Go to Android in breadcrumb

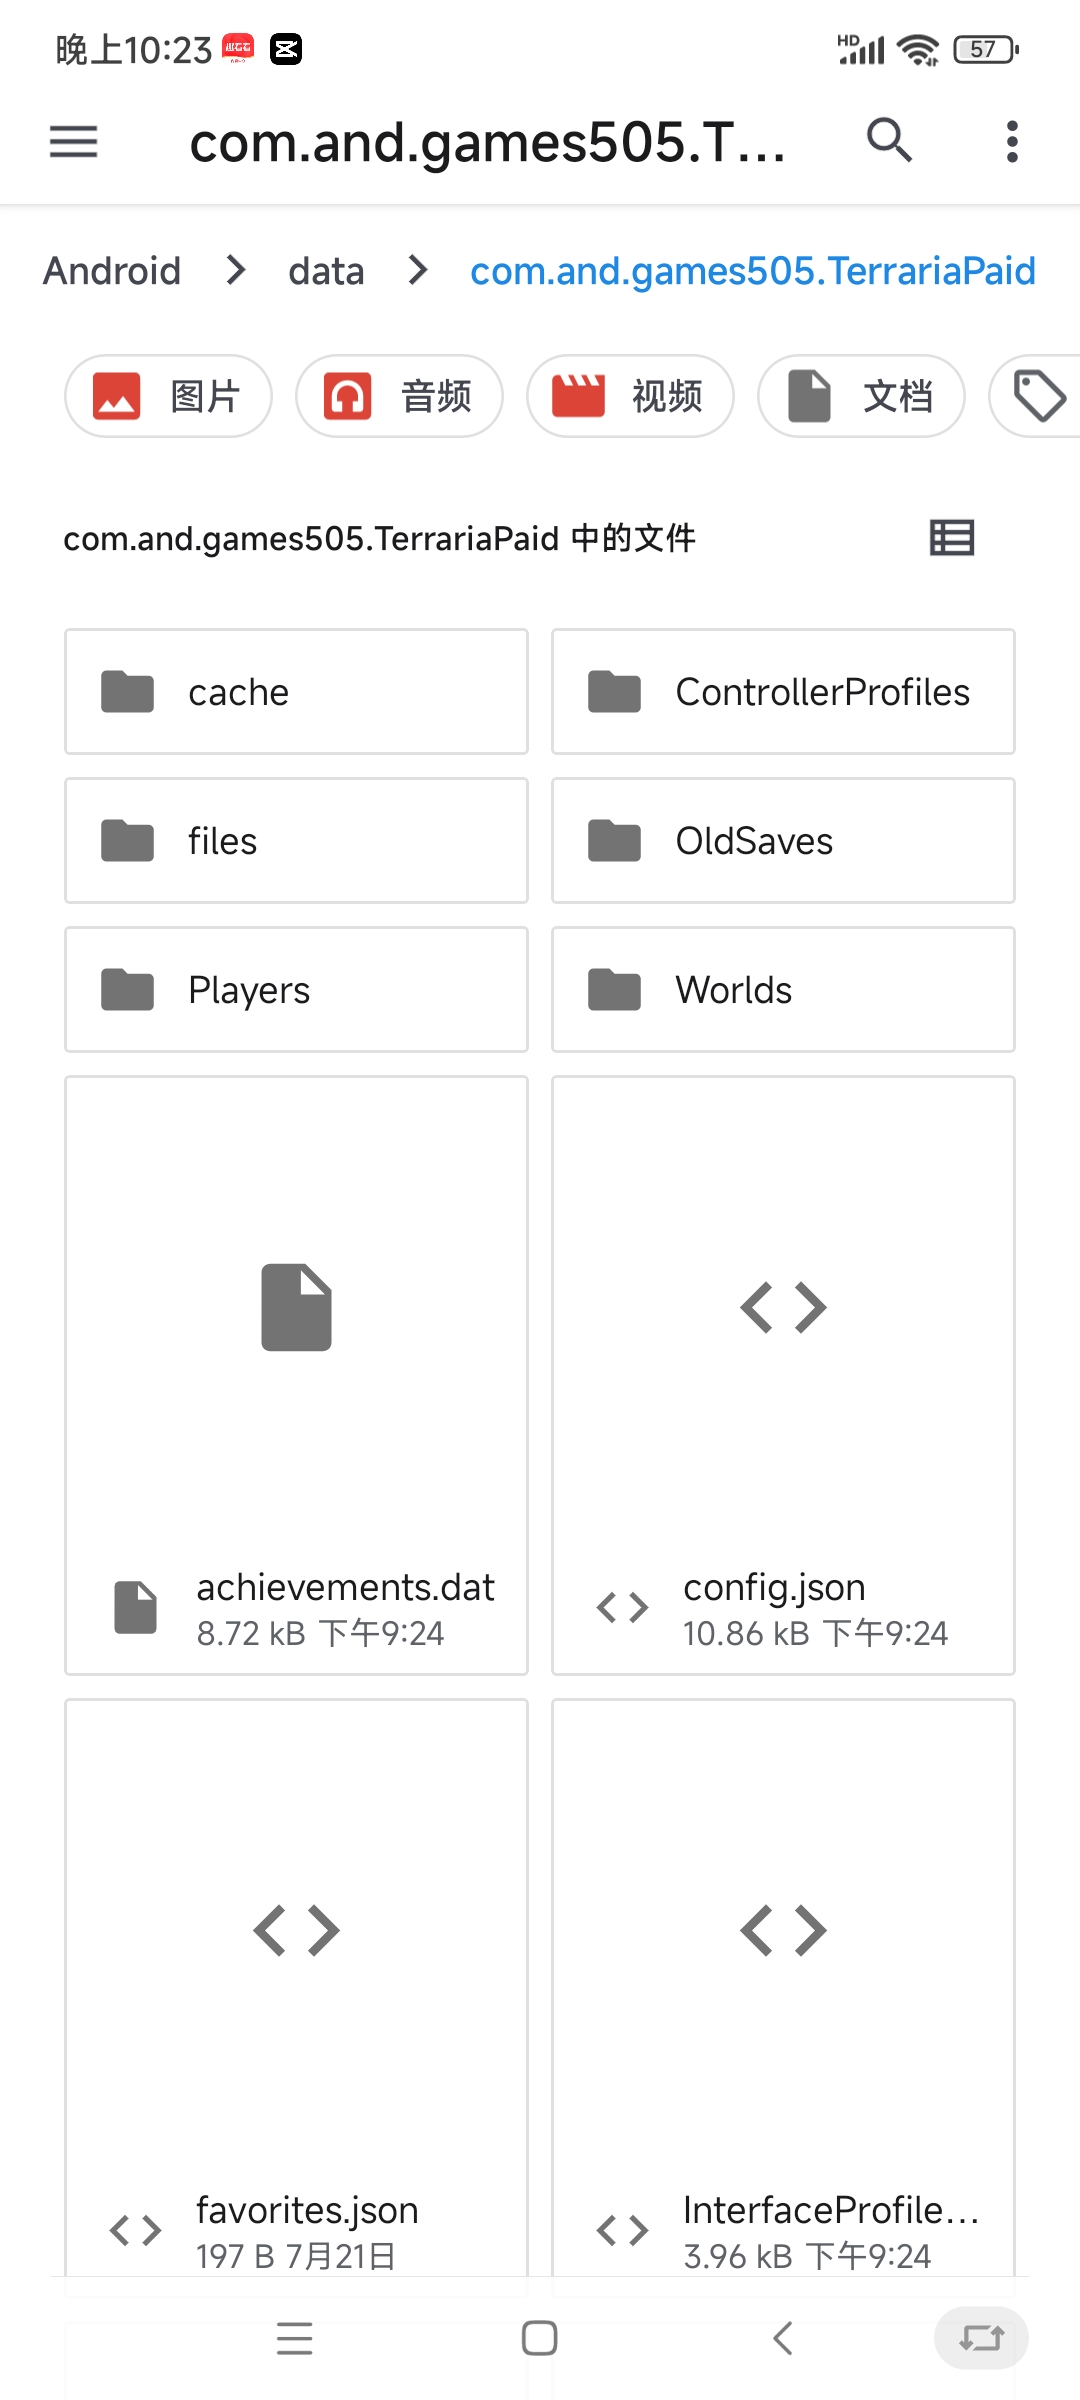(112, 271)
